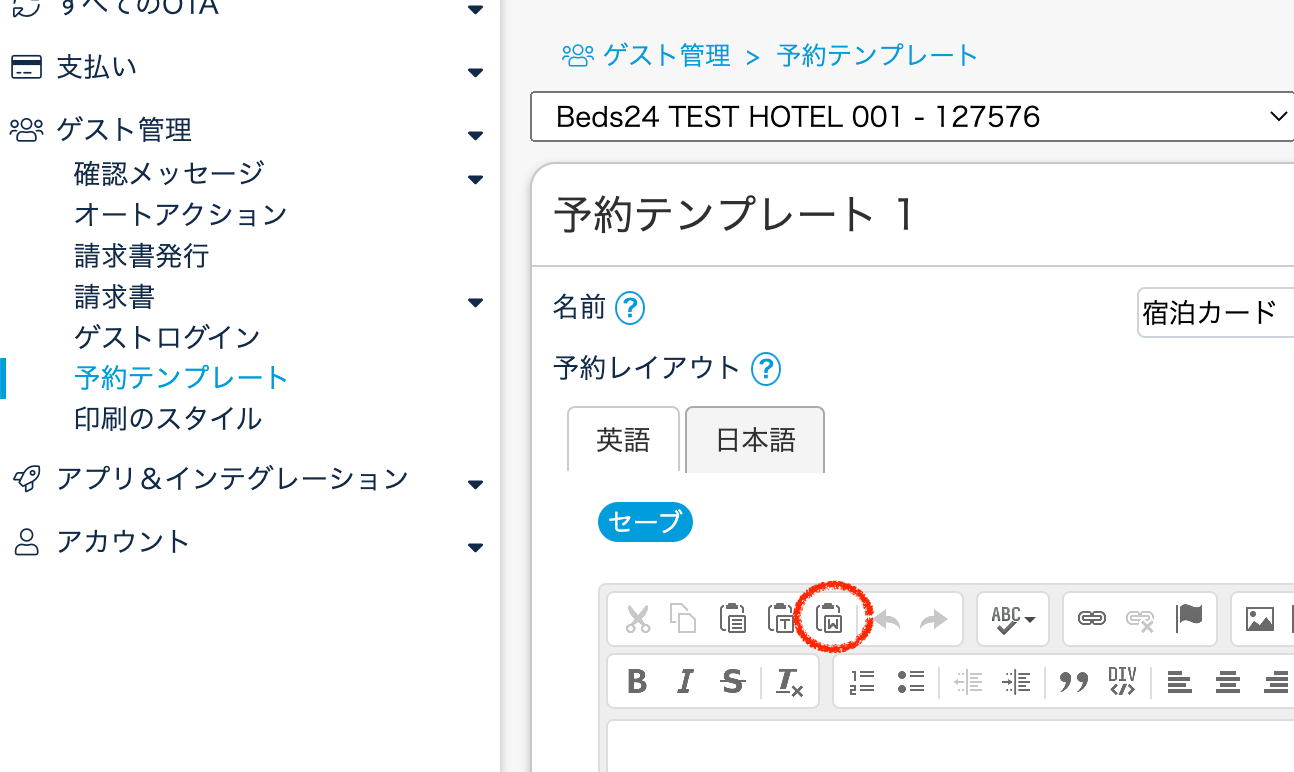Viewport: 1294px width, 772px height.
Task: Click the Paste clipboard icon
Action: [733, 619]
